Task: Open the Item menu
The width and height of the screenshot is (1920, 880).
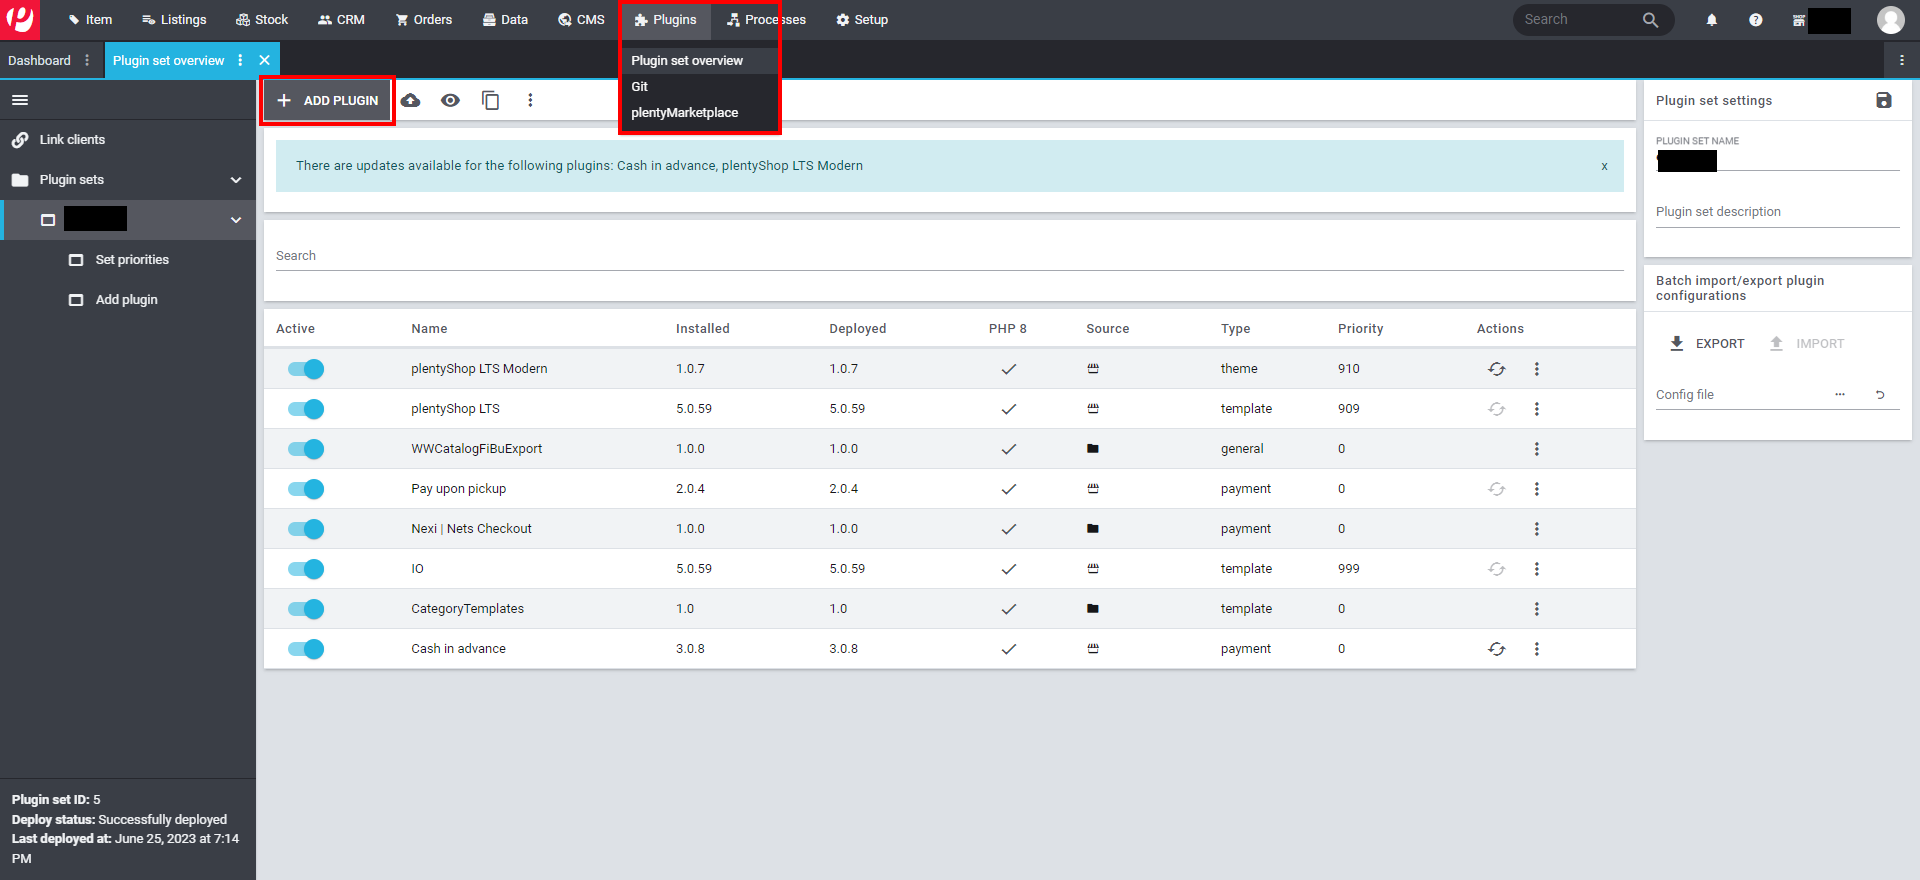Action: 90,20
